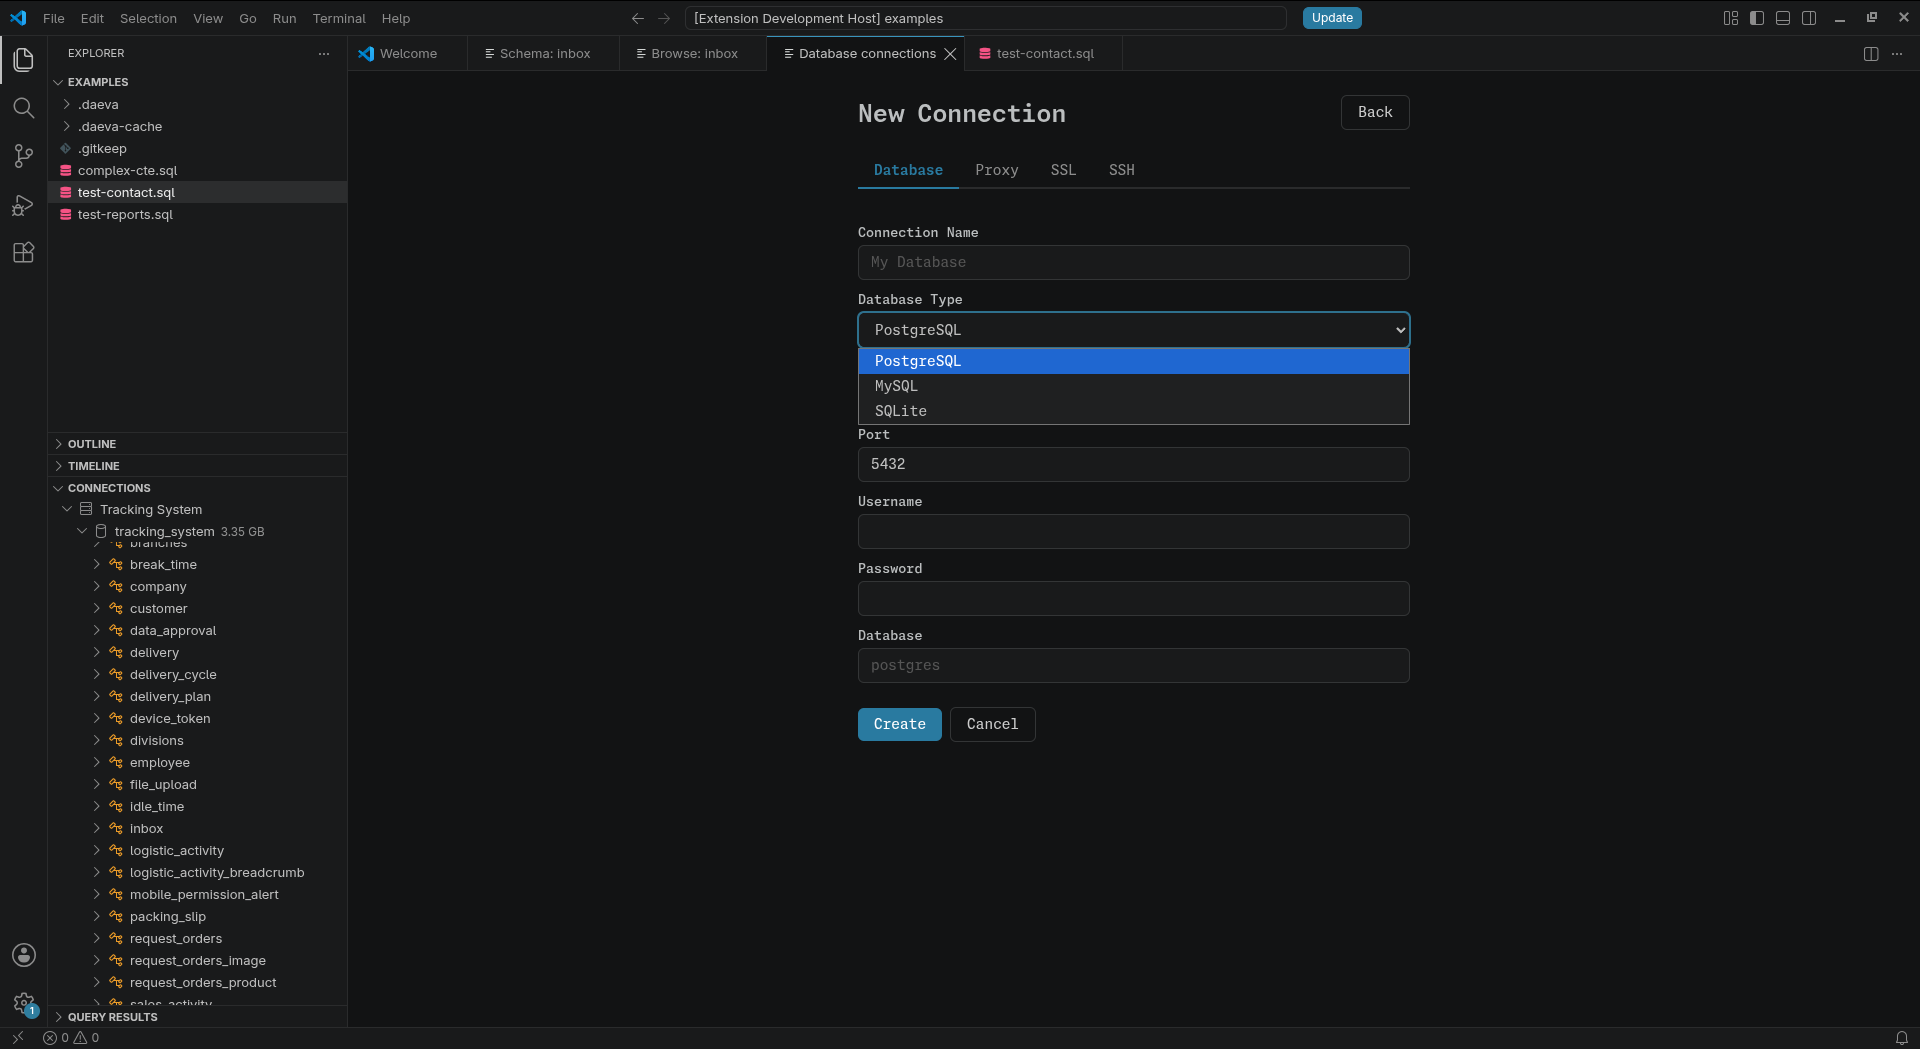1920x1049 pixels.
Task: Open the Selection menu
Action: click(x=148, y=18)
